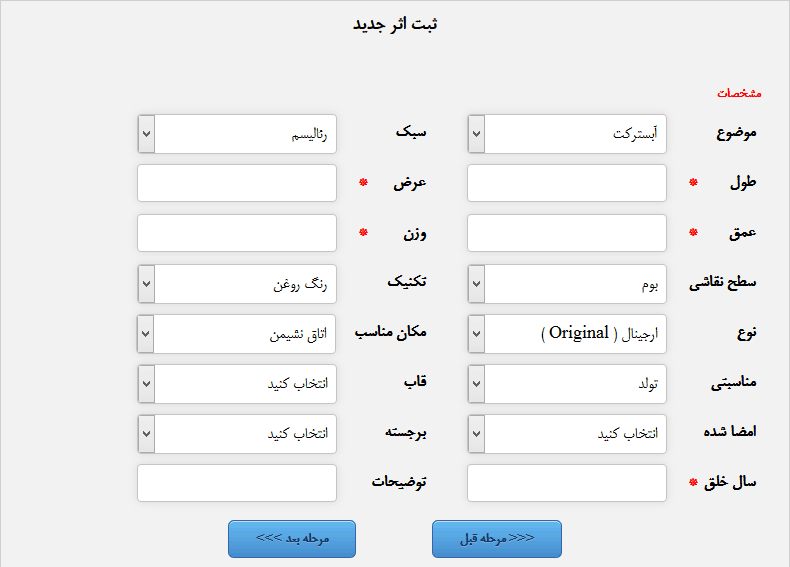
Task: Focus the توضیحات text field
Action: tap(237, 483)
